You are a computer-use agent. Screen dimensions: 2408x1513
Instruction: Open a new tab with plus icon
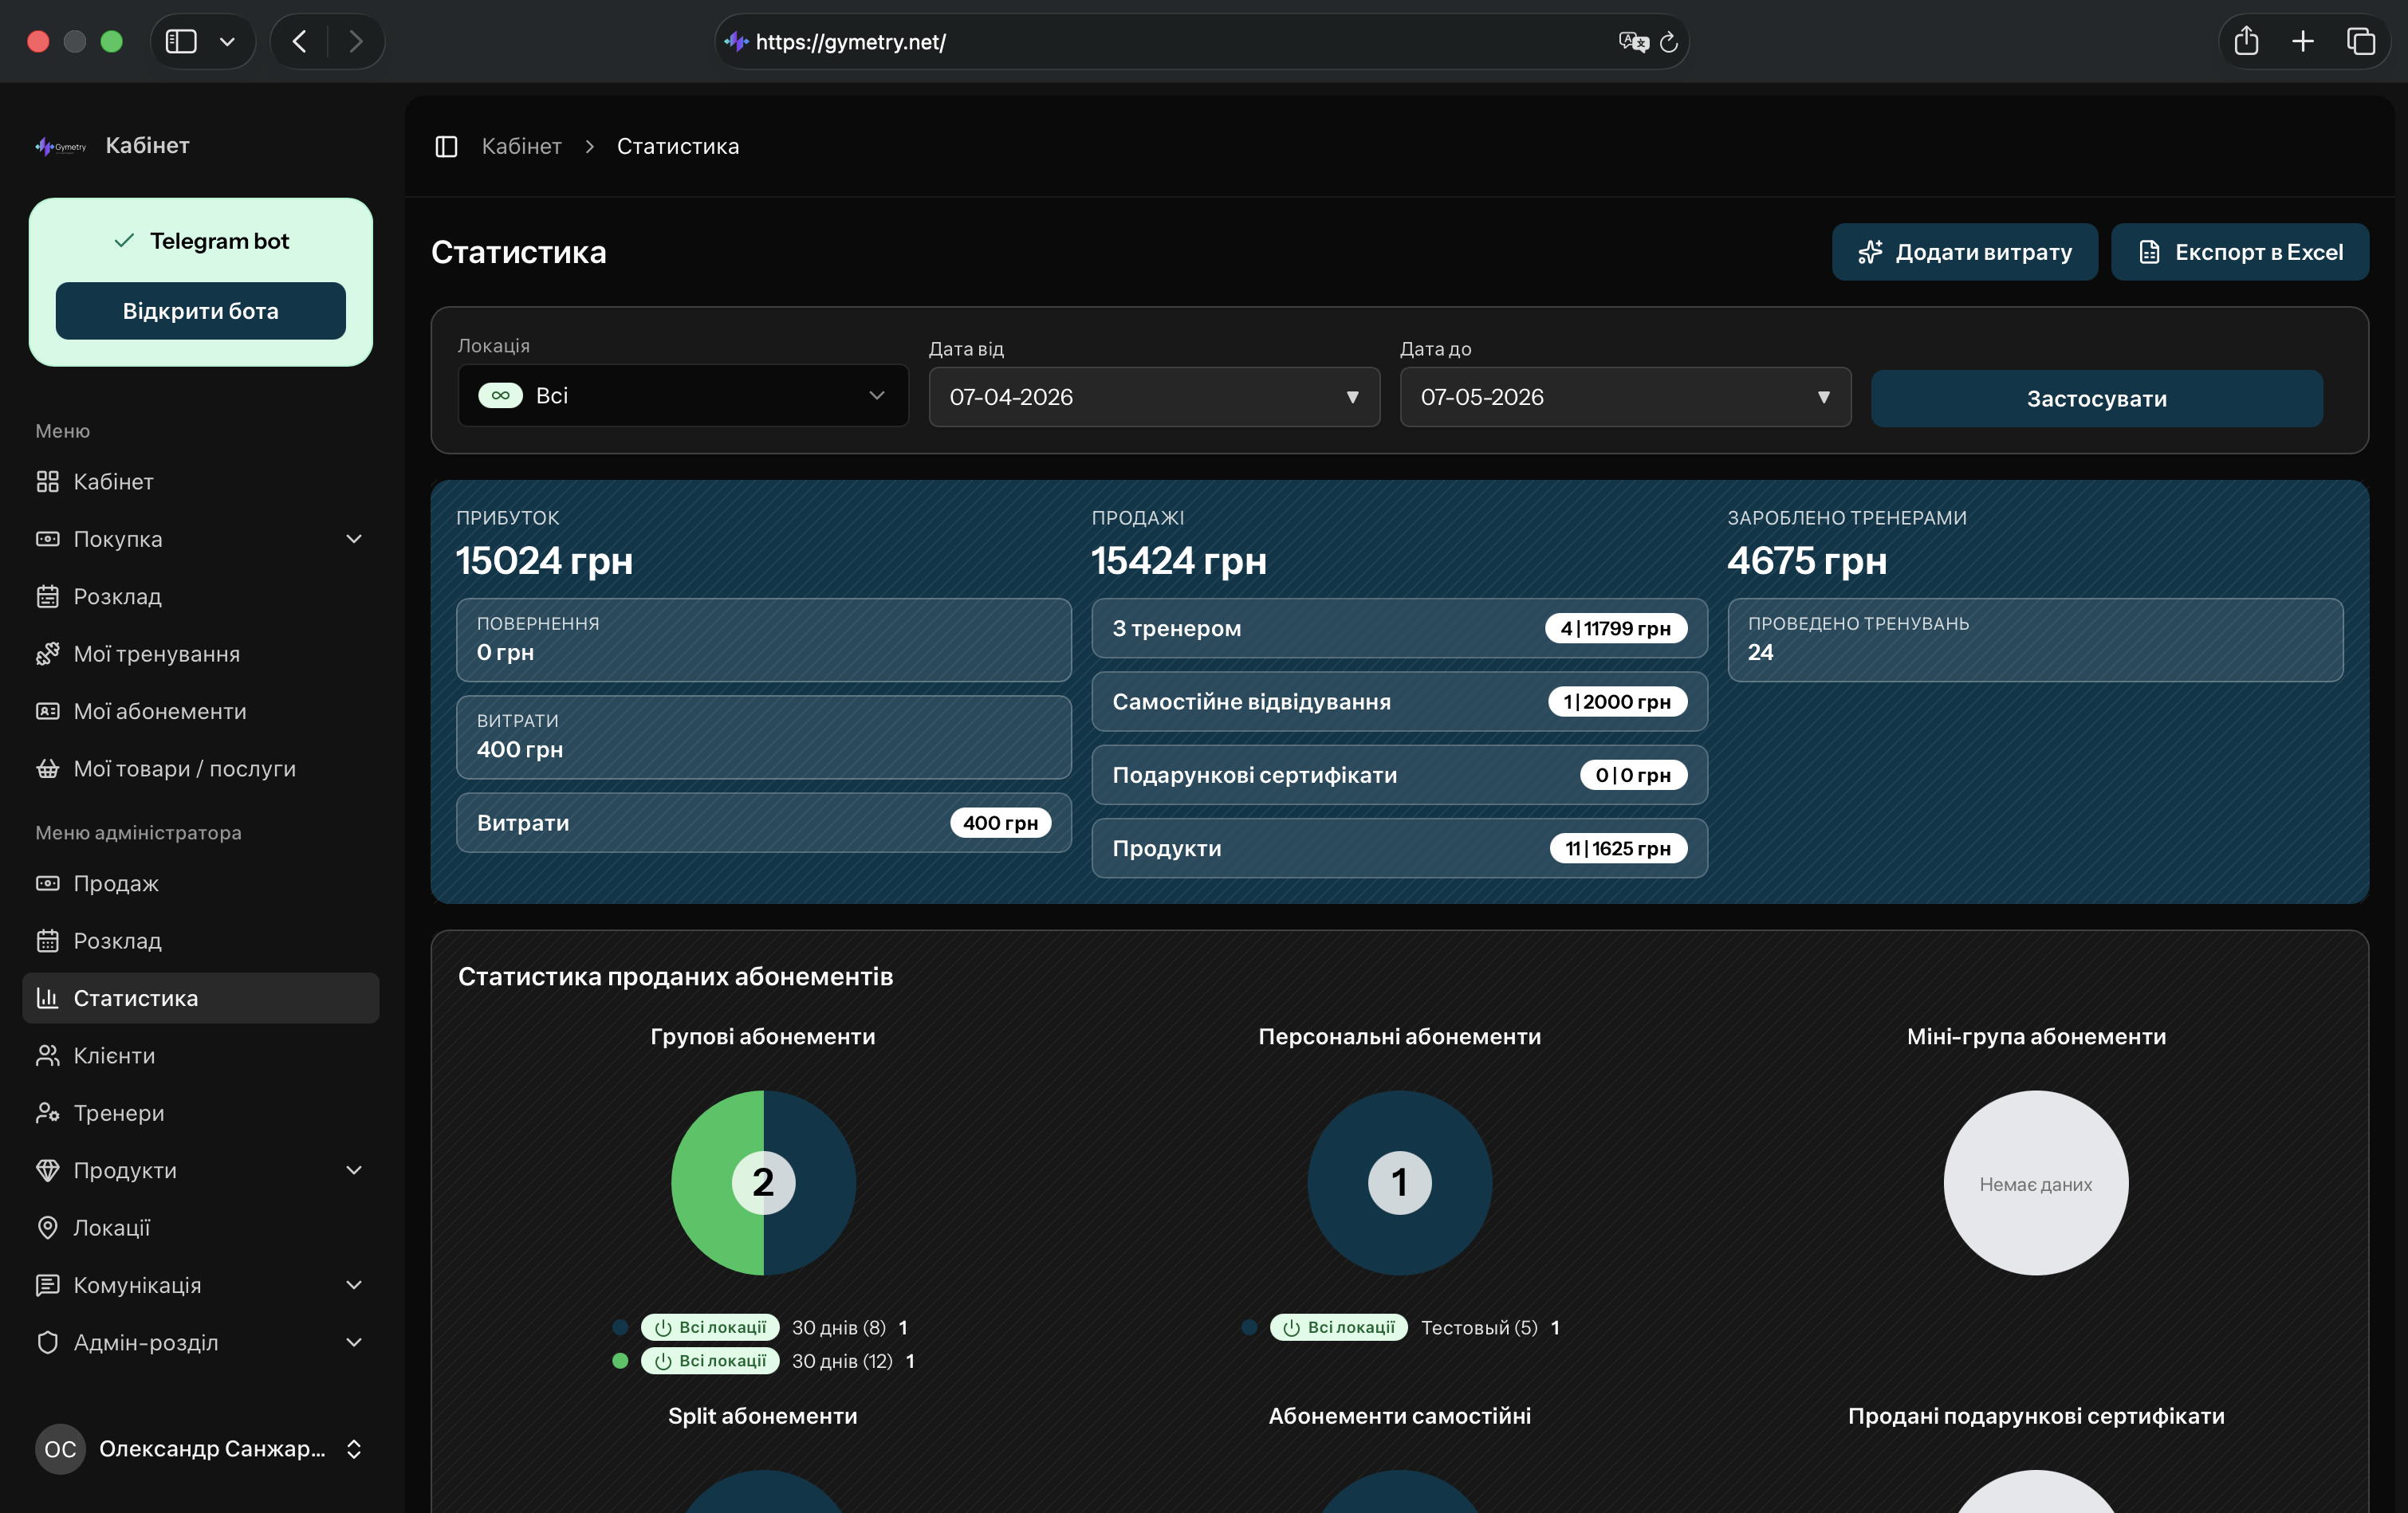2303,41
